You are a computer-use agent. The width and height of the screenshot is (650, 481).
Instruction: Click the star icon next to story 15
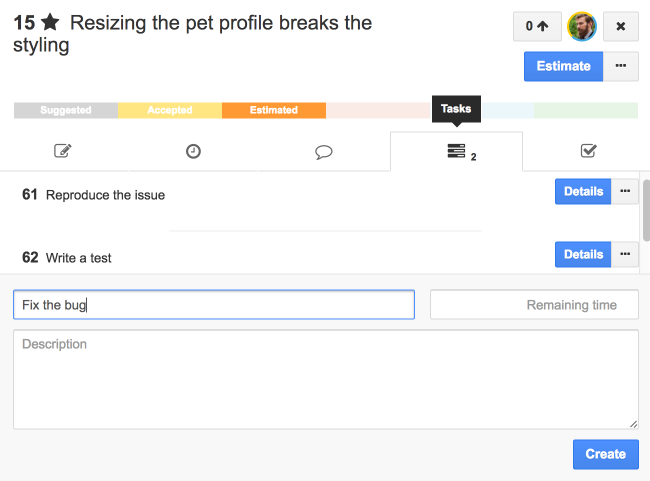click(50, 24)
